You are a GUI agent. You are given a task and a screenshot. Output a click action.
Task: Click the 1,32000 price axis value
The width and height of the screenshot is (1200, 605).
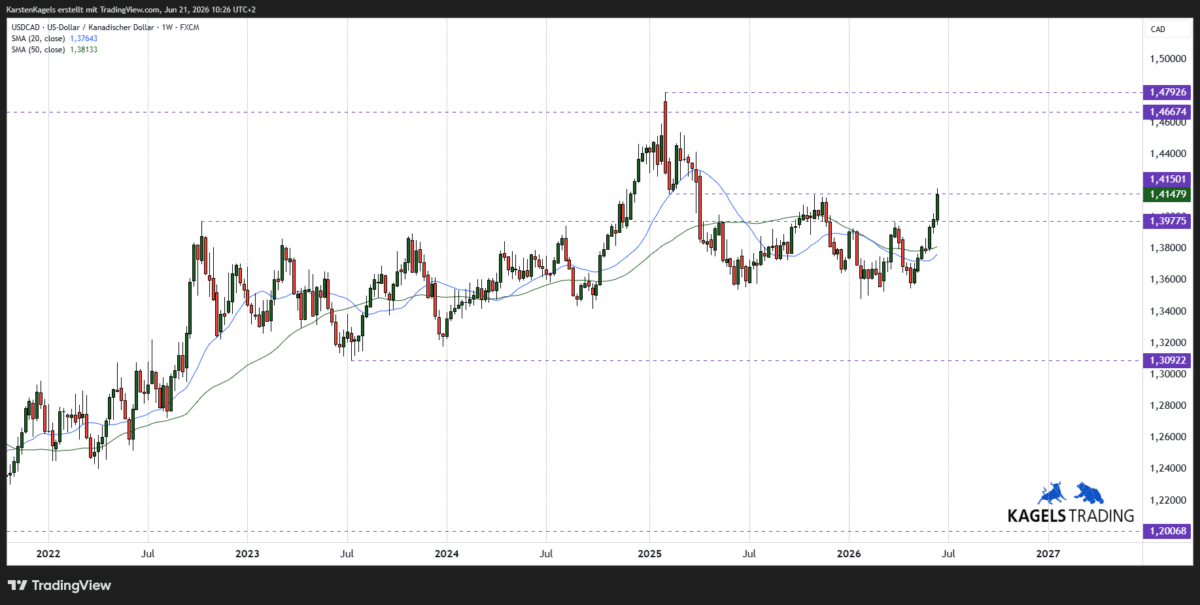pyautogui.click(x=1168, y=342)
